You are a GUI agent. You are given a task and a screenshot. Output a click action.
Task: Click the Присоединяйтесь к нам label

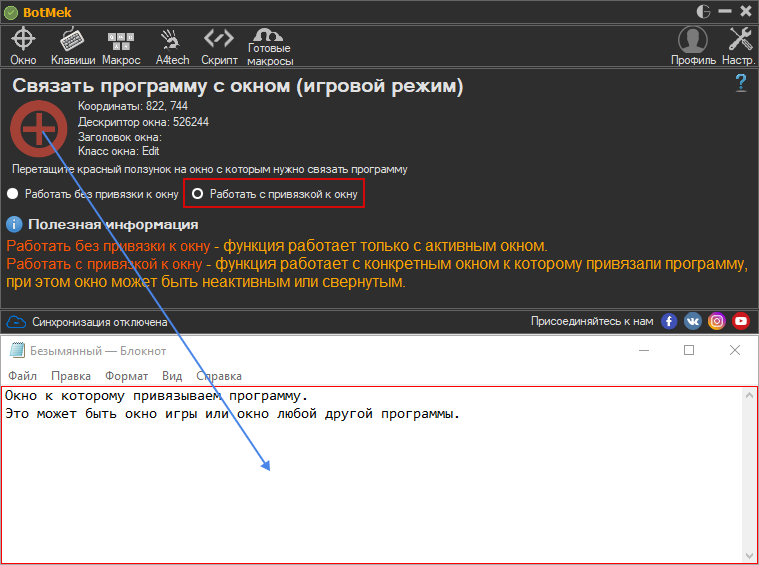click(592, 321)
